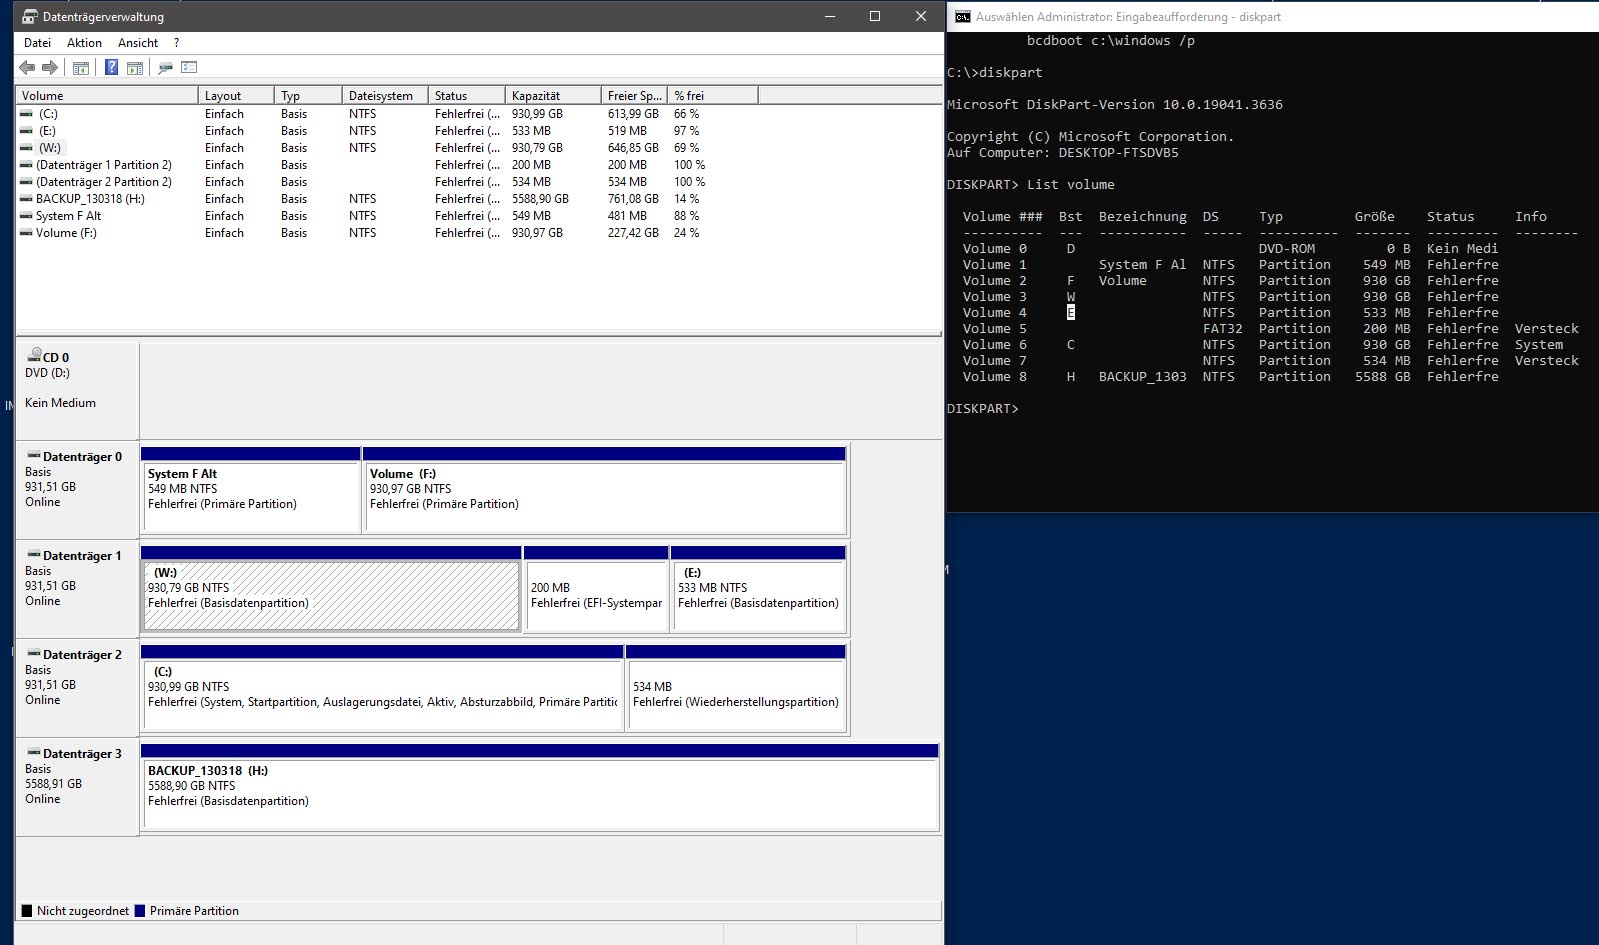This screenshot has width=1599, height=945.
Task: Click the highlighted E letter in Volume 4 row
Action: [x=1071, y=313]
